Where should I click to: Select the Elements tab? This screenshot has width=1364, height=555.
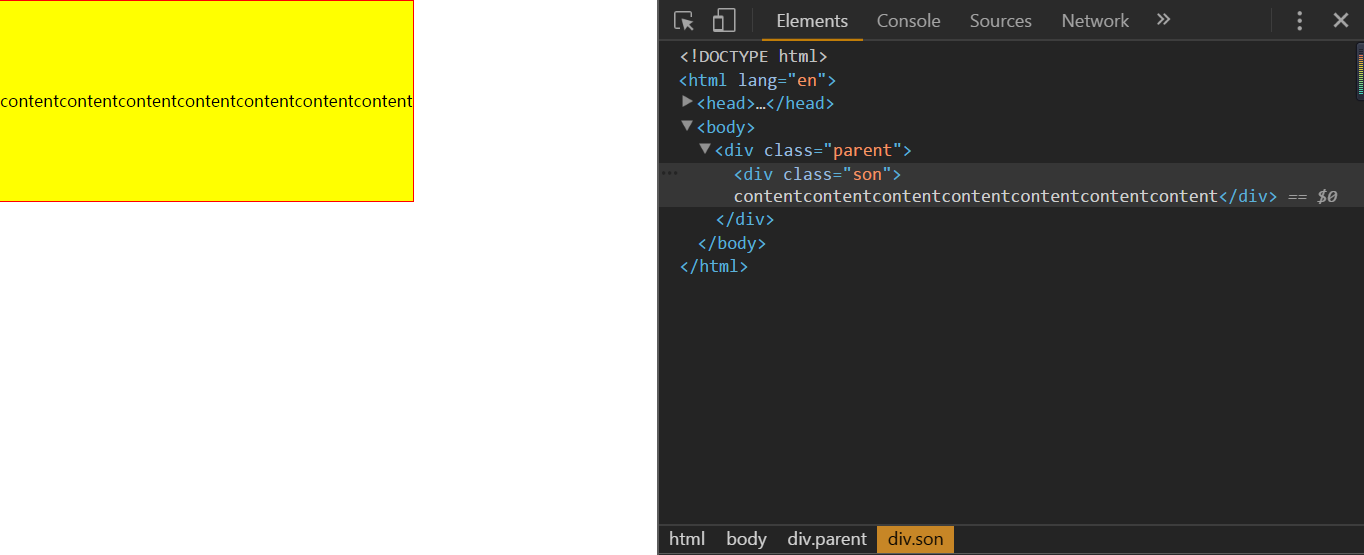[x=812, y=21]
